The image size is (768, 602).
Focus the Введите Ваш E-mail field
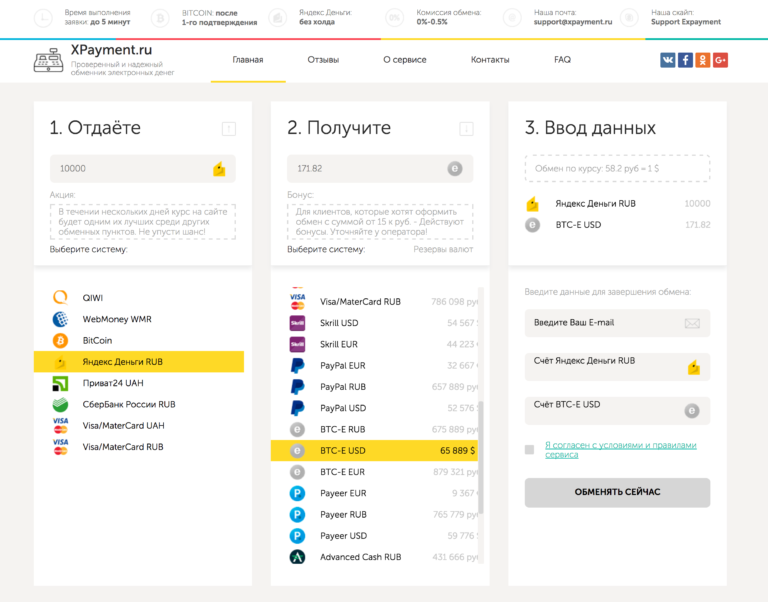(x=617, y=323)
